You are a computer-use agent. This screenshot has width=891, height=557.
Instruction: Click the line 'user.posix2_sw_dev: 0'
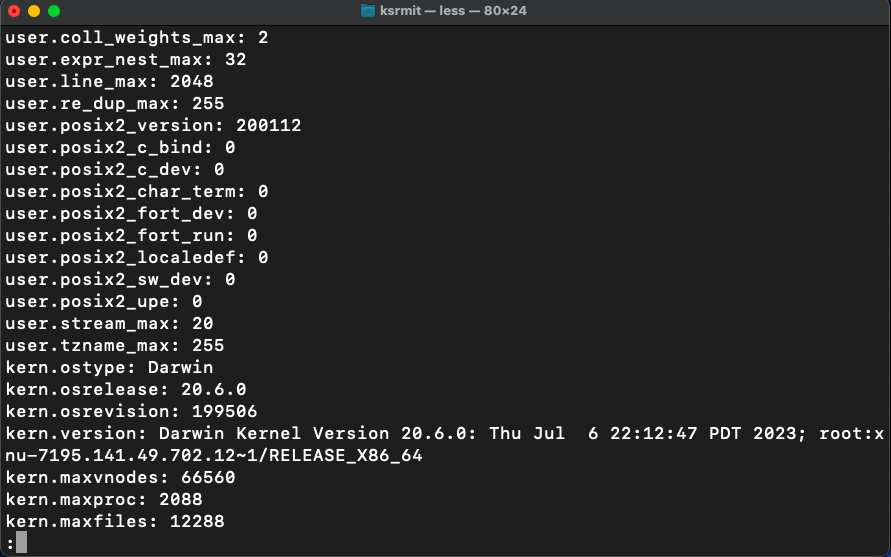click(x=120, y=280)
